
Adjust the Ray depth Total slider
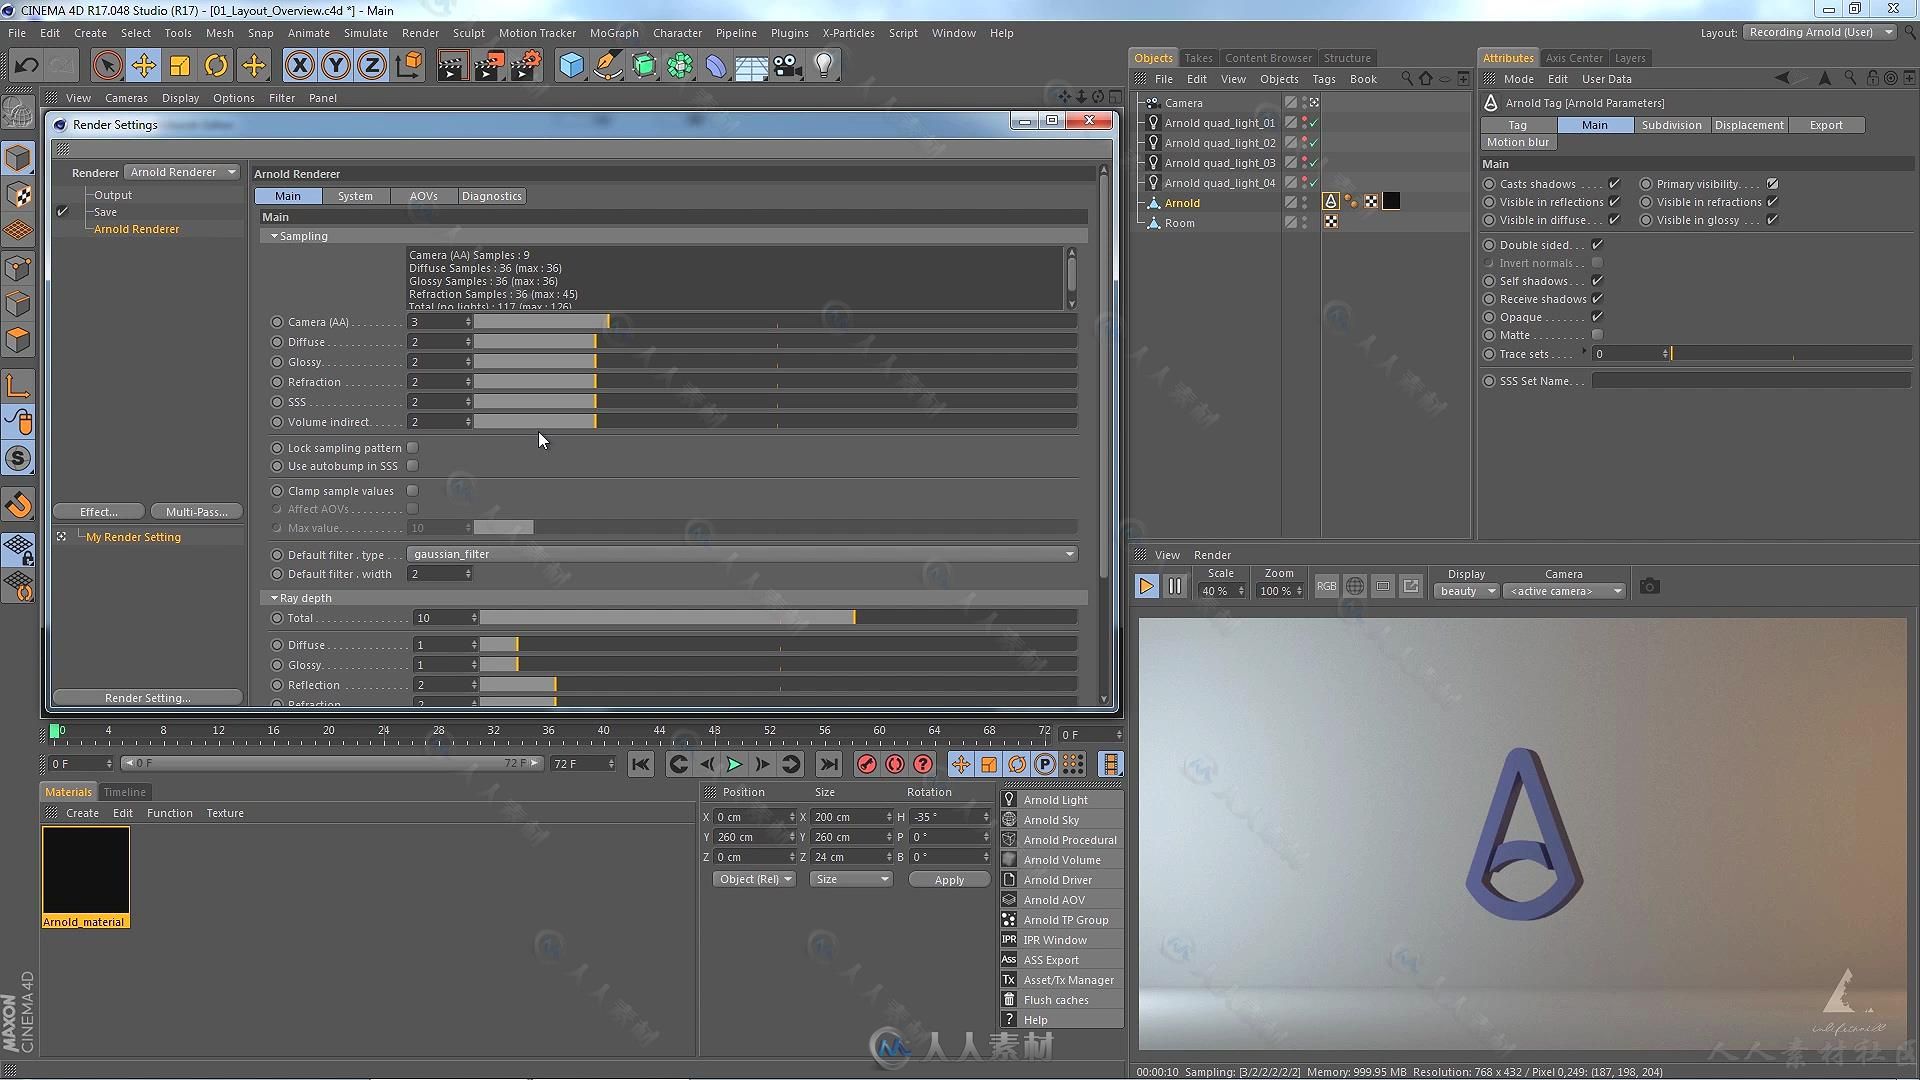[x=779, y=618]
